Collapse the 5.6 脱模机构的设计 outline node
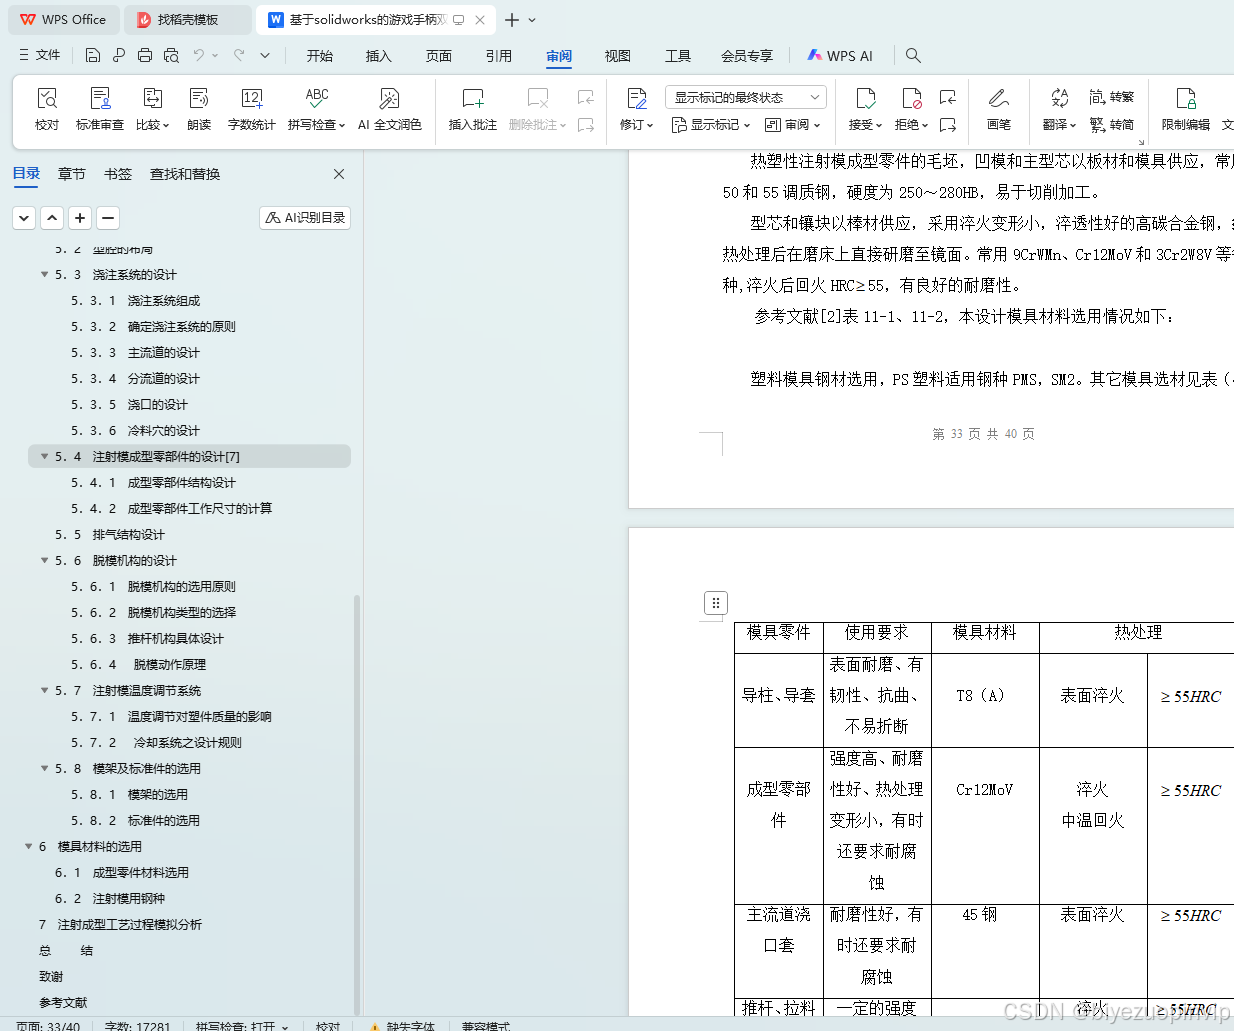The image size is (1234, 1031). click(x=44, y=560)
